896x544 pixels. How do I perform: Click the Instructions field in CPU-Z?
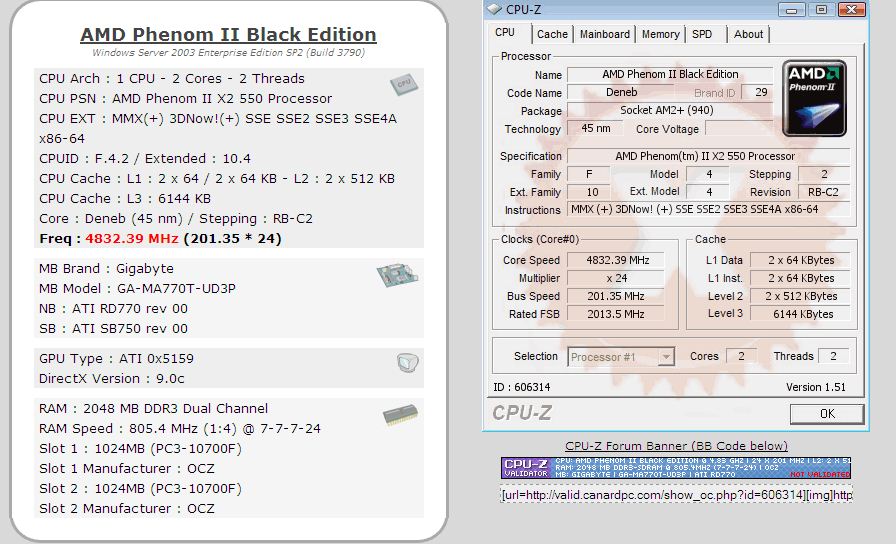pos(708,210)
